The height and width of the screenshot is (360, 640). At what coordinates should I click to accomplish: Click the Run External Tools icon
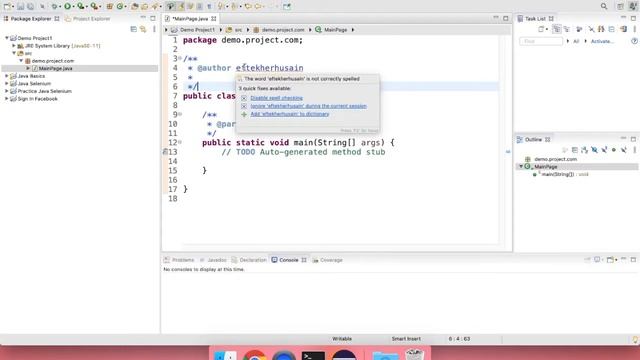tap(94, 6)
